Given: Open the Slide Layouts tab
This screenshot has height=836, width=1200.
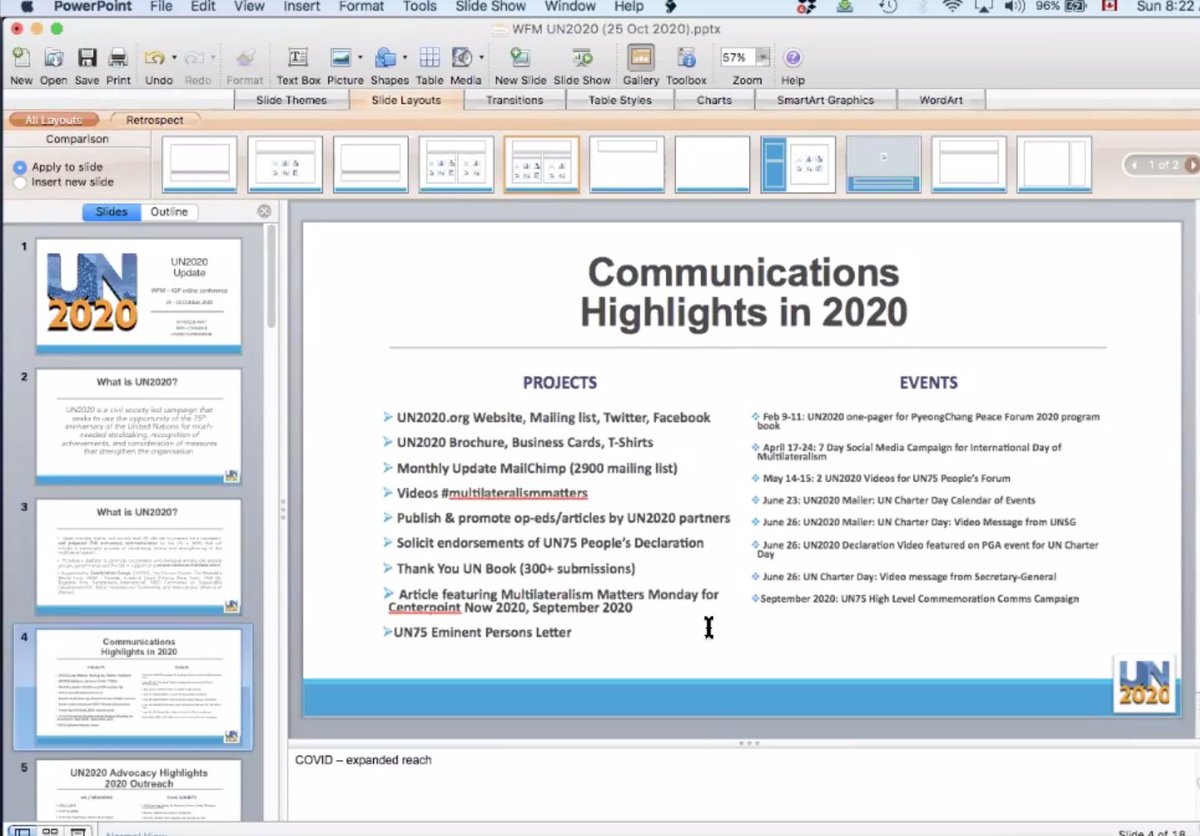Looking at the screenshot, I should point(406,100).
